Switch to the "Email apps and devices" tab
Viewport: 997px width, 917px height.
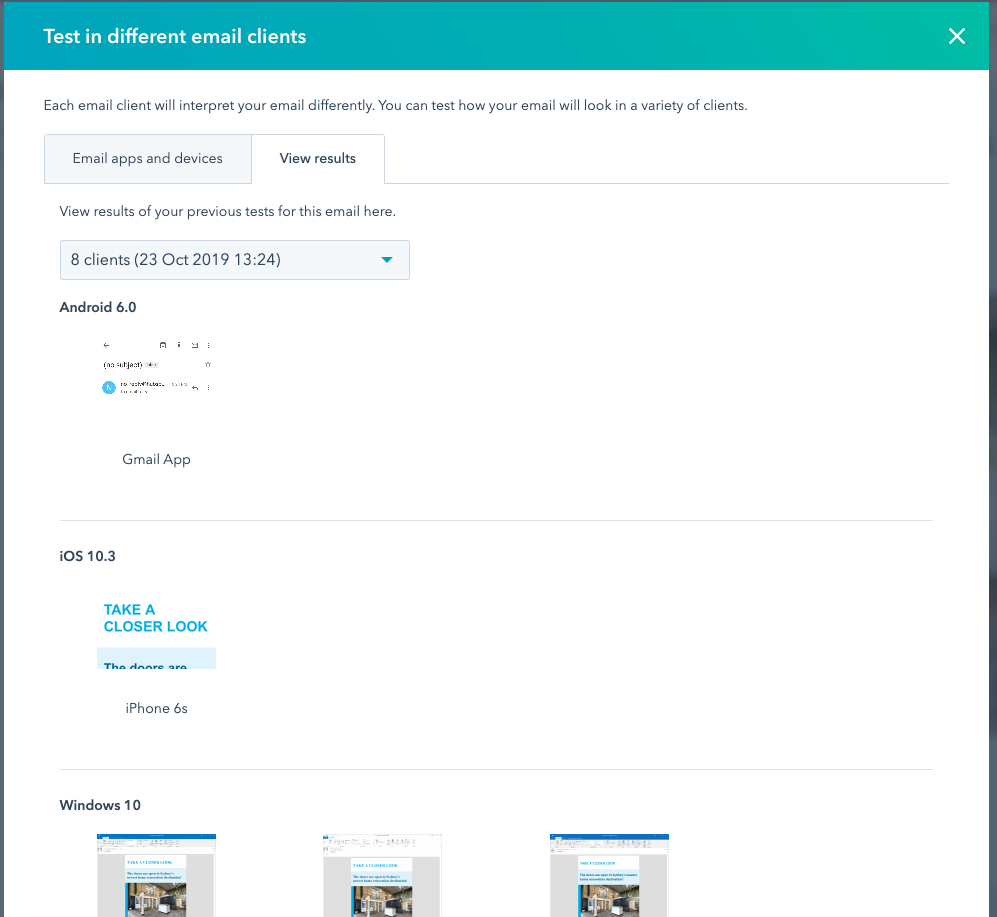(147, 158)
